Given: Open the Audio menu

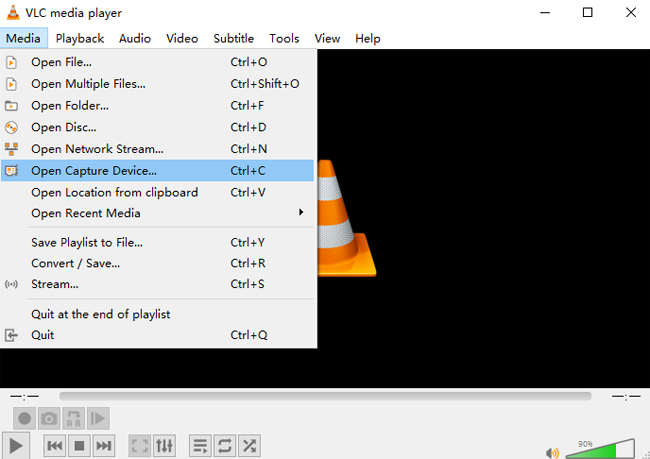Looking at the screenshot, I should (x=135, y=38).
